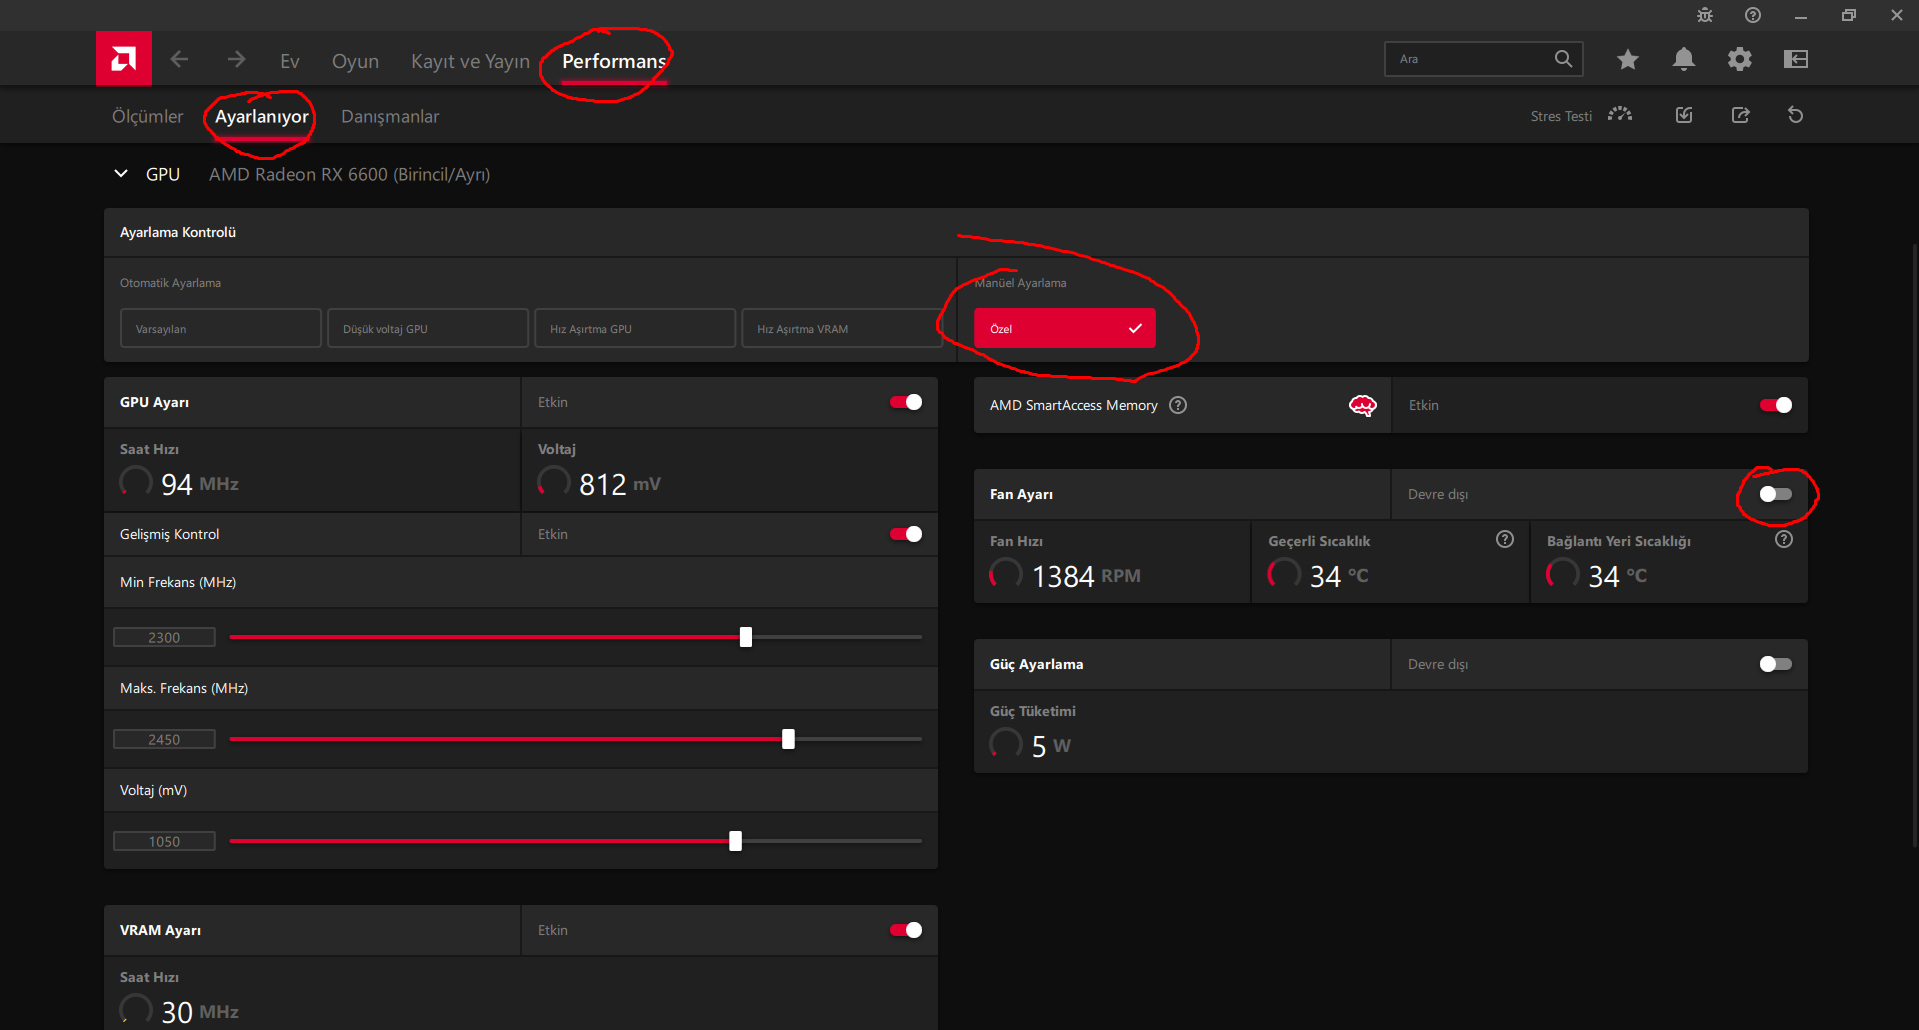1919x1030 pixels.
Task: Click the export tuning profile icon
Action: (x=1740, y=115)
